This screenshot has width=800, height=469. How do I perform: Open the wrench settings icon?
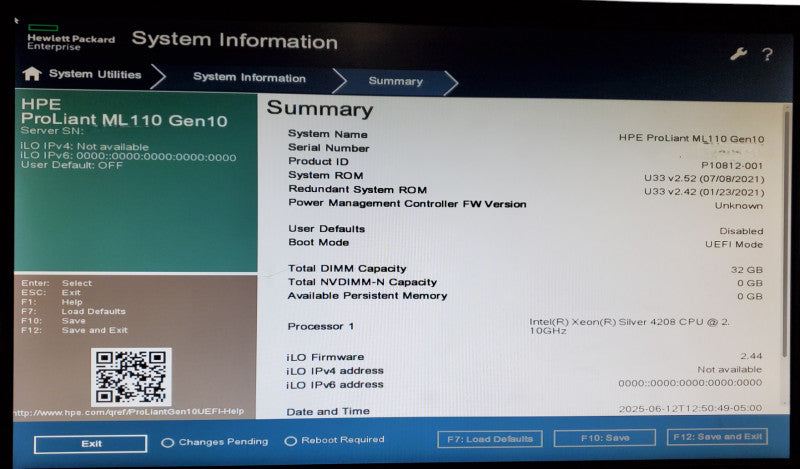738,54
